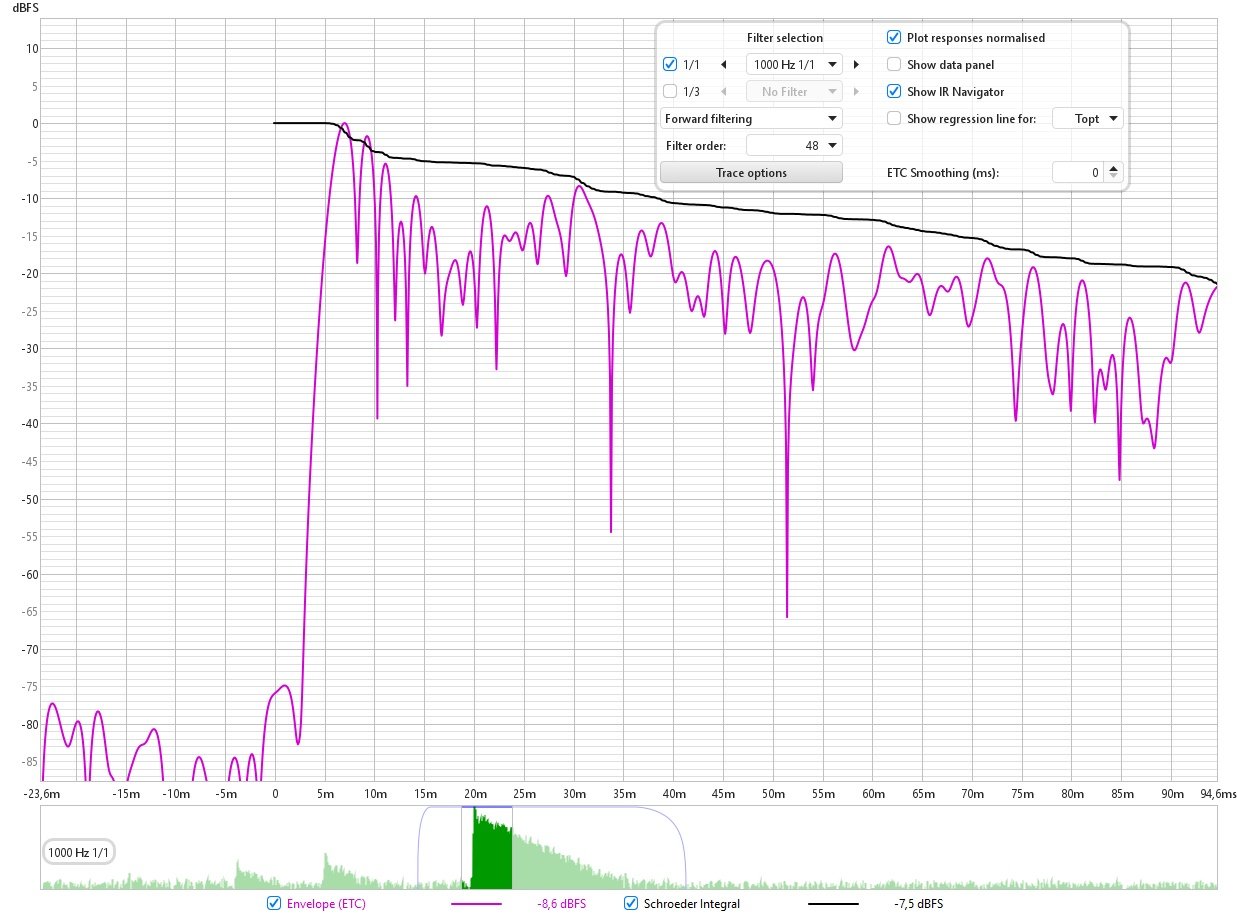Enable Show data panel option

click(894, 65)
